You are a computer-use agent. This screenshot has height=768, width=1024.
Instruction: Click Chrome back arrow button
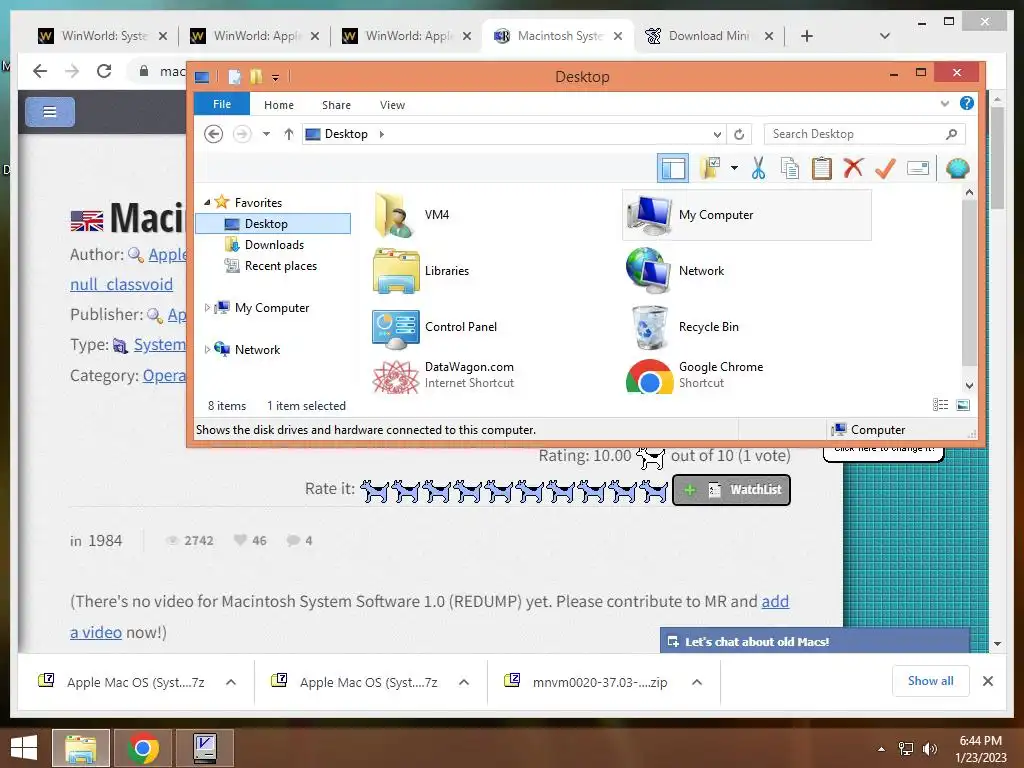click(40, 71)
